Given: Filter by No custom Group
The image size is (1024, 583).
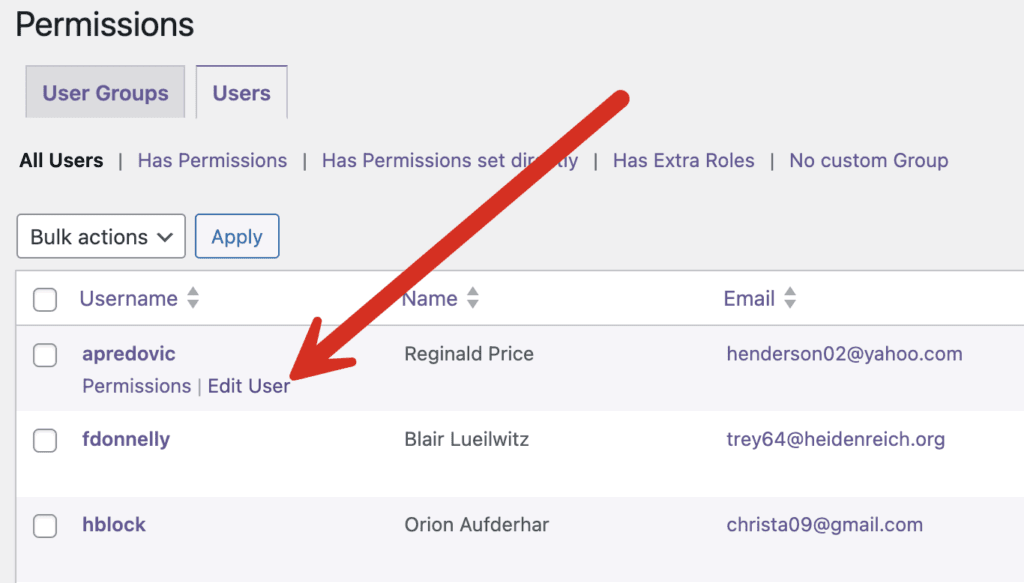Looking at the screenshot, I should click(x=868, y=160).
